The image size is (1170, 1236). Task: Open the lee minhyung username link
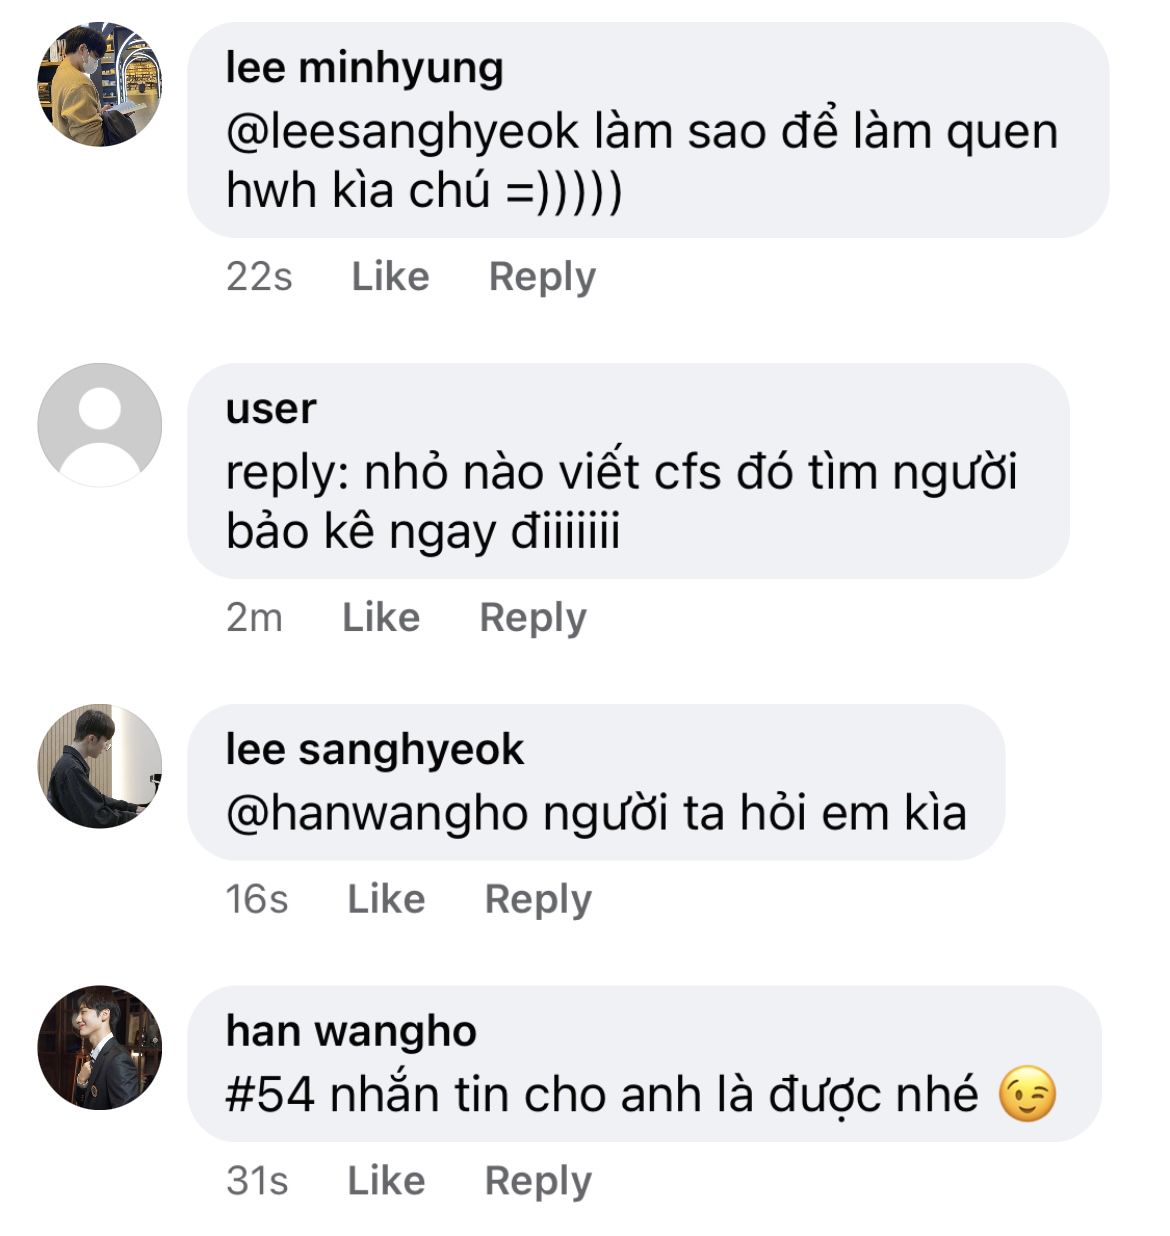[x=364, y=68]
